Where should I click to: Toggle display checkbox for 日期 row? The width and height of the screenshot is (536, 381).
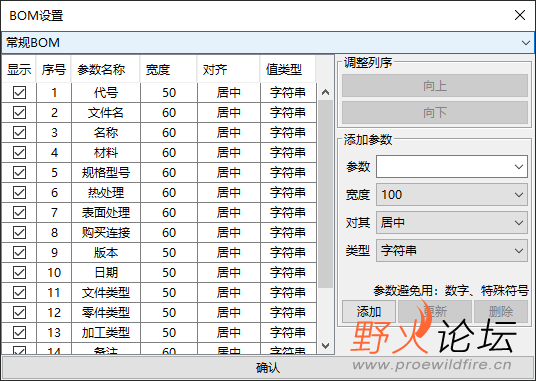pos(19,272)
